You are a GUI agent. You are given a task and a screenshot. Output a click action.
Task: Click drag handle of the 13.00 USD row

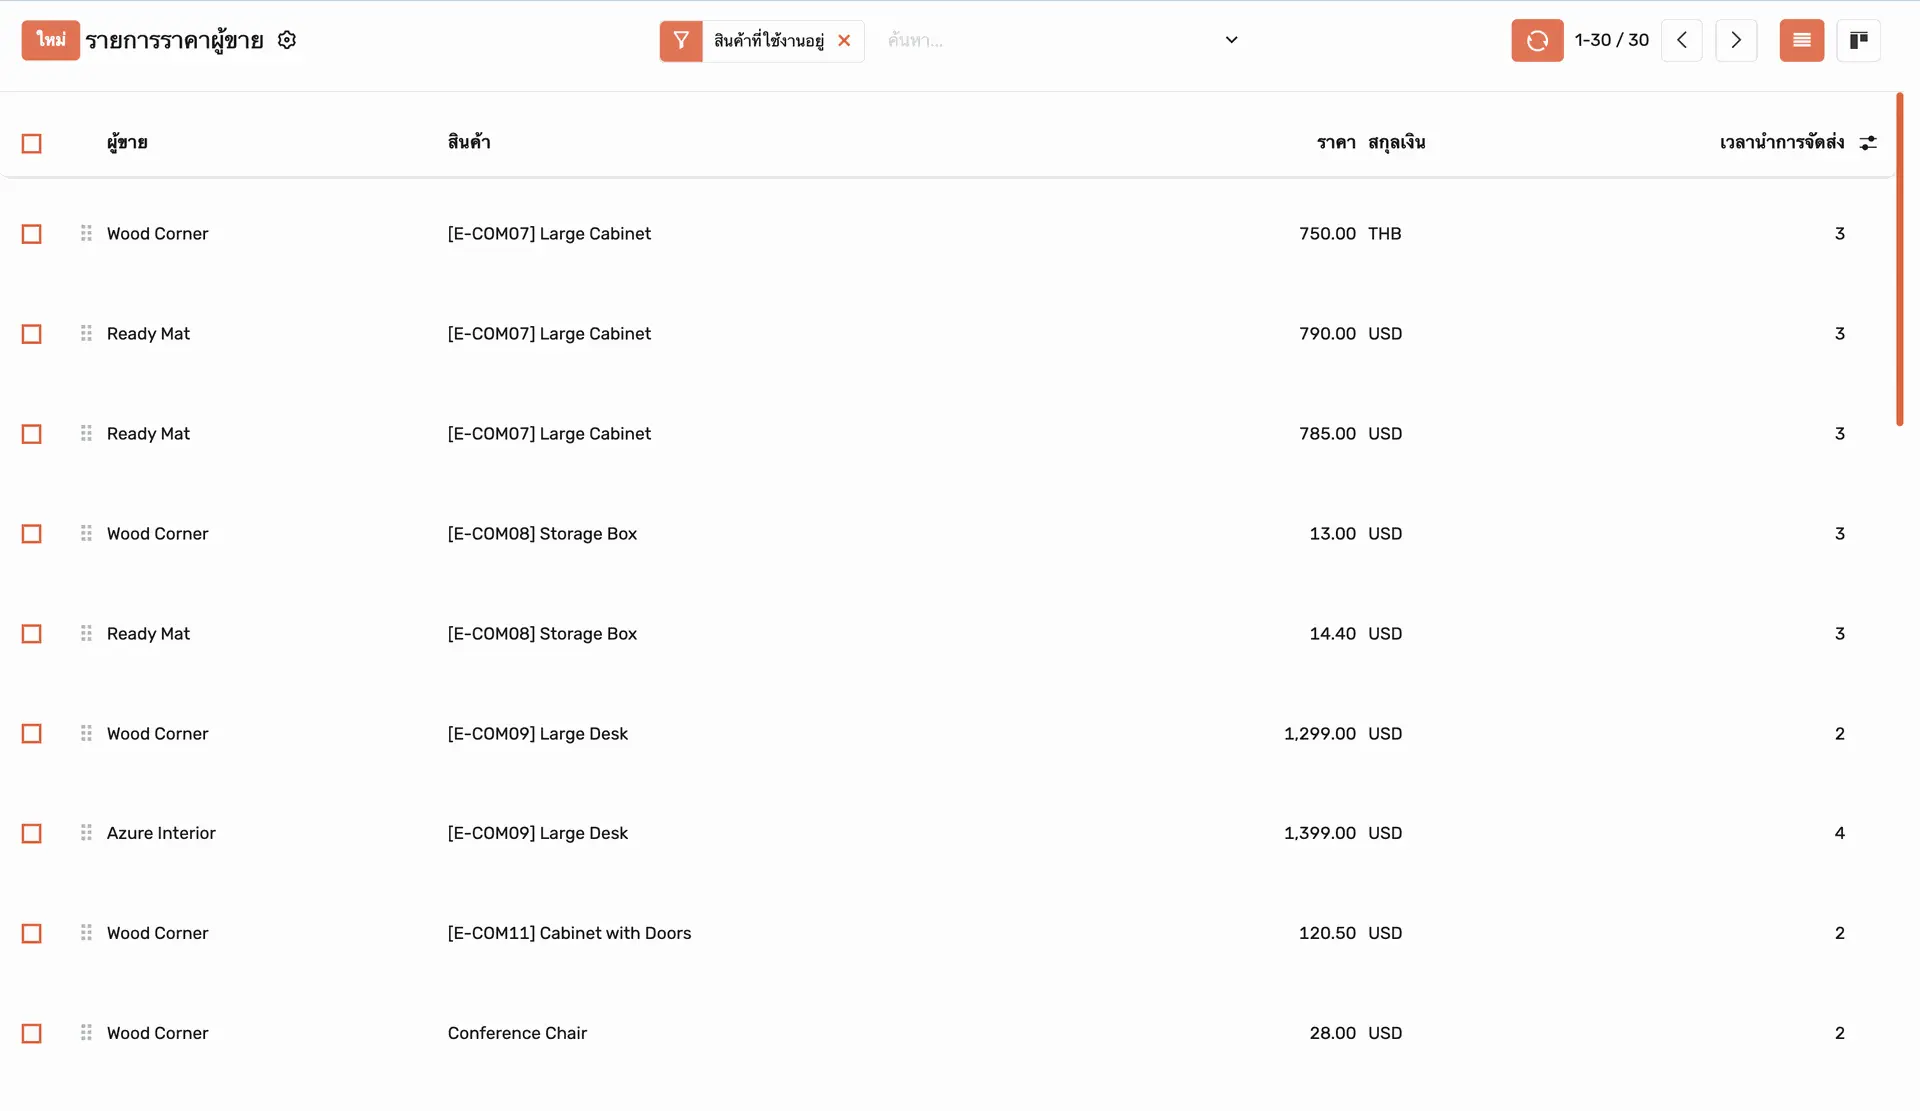(x=86, y=533)
